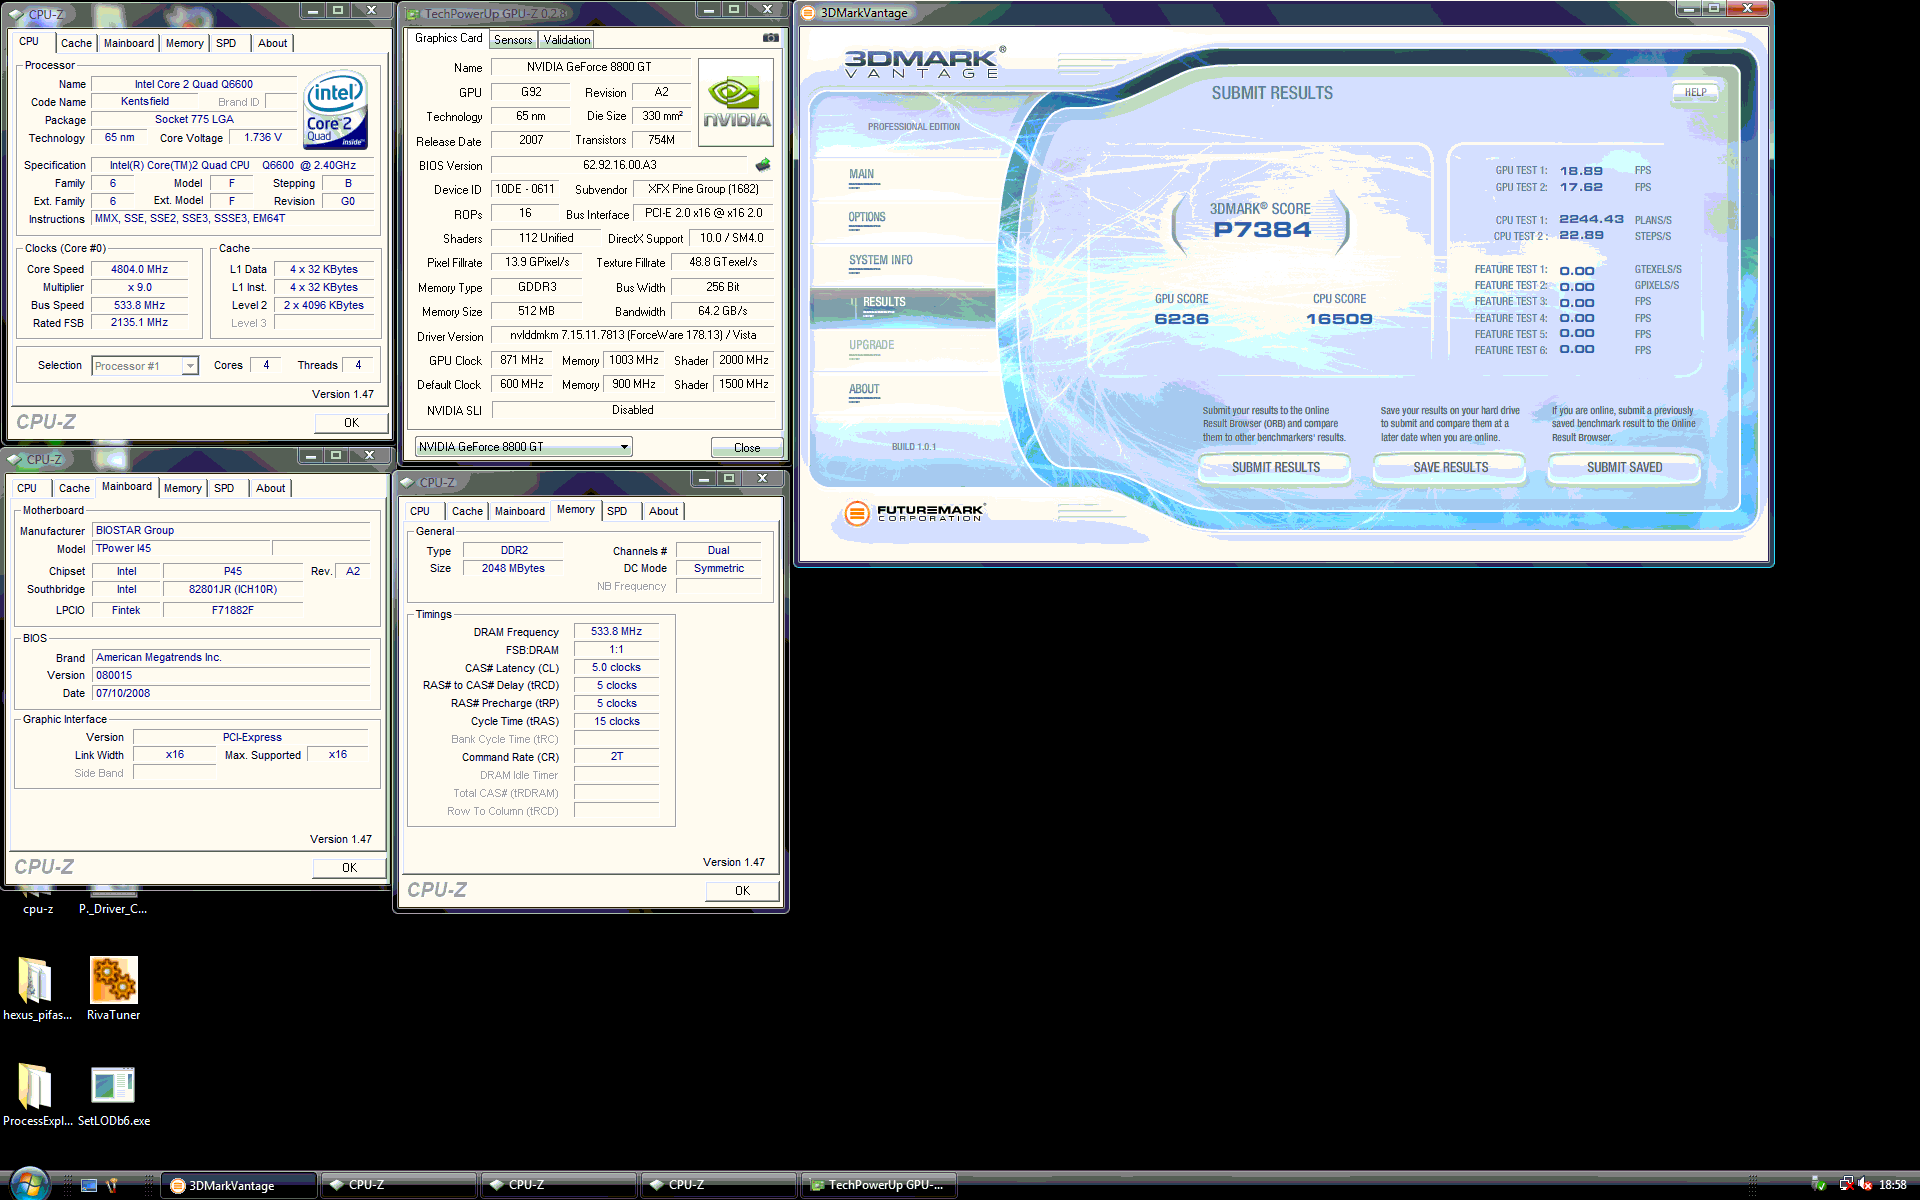Screen dimensions: 1920x1200
Task: Click HELP button in 3DMark Vantage
Action: [x=1695, y=93]
